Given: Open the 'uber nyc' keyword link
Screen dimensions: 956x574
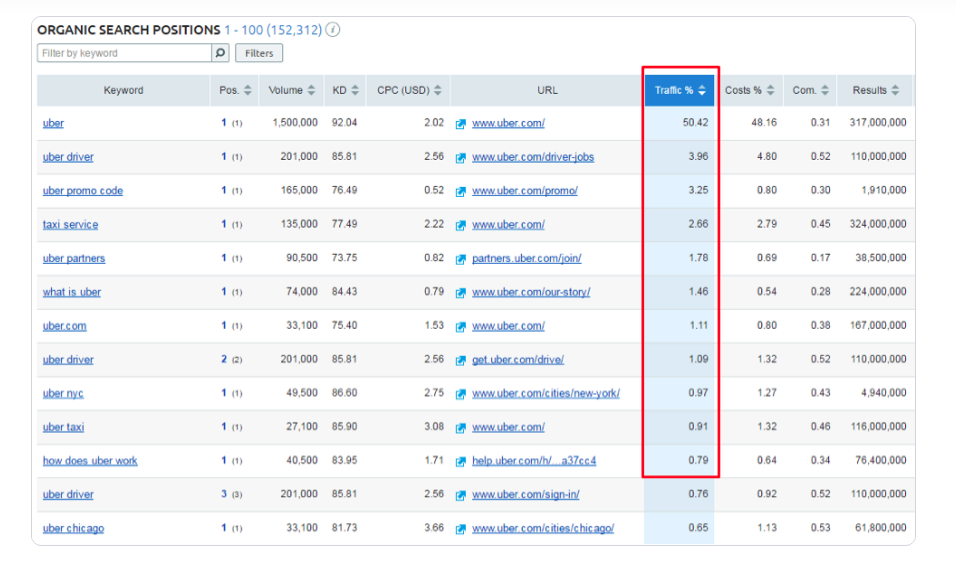Looking at the screenshot, I should coord(63,393).
